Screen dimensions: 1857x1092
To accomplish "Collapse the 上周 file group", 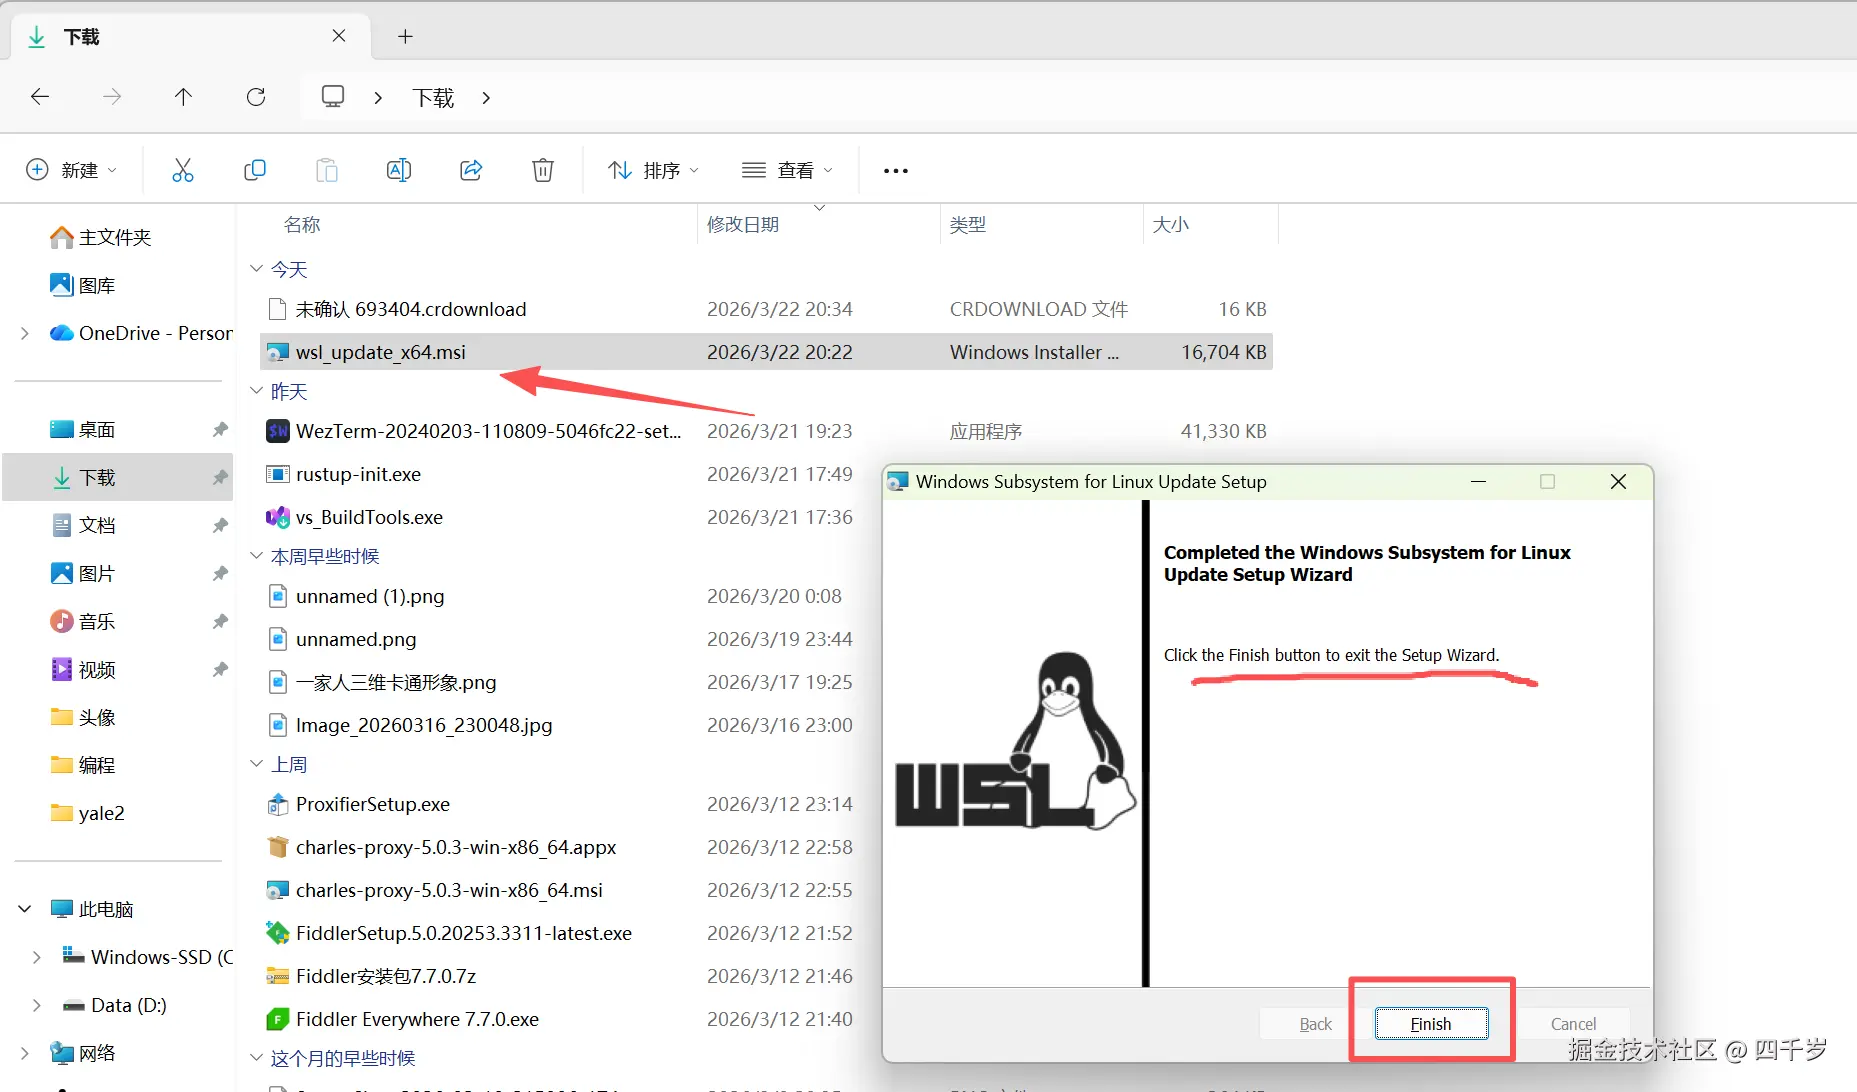I will pos(257,764).
